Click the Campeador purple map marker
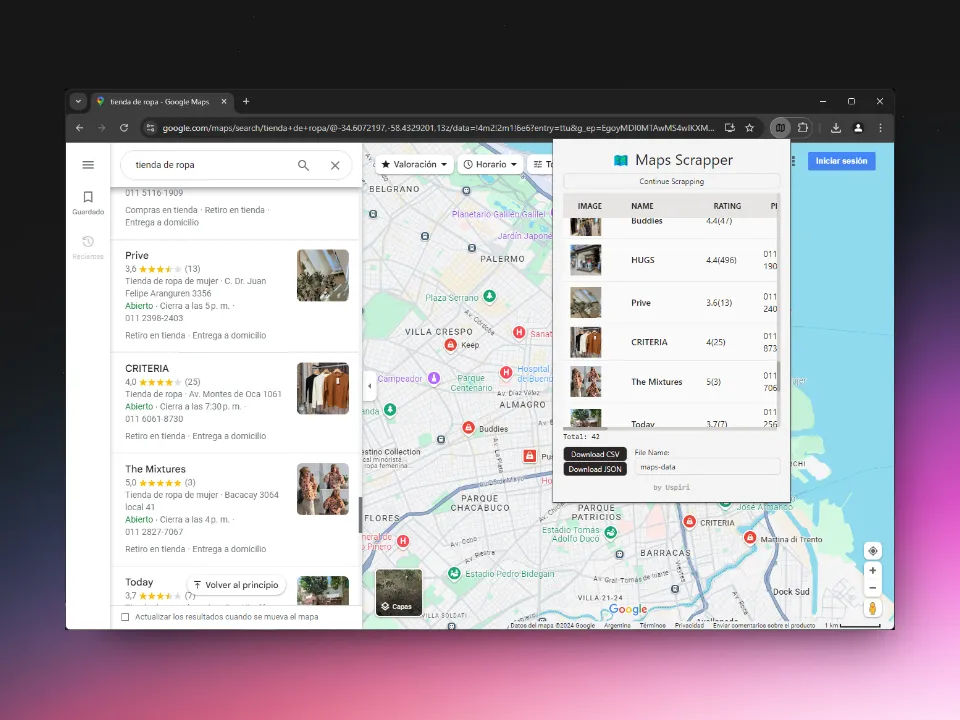The height and width of the screenshot is (720, 960). [x=433, y=378]
